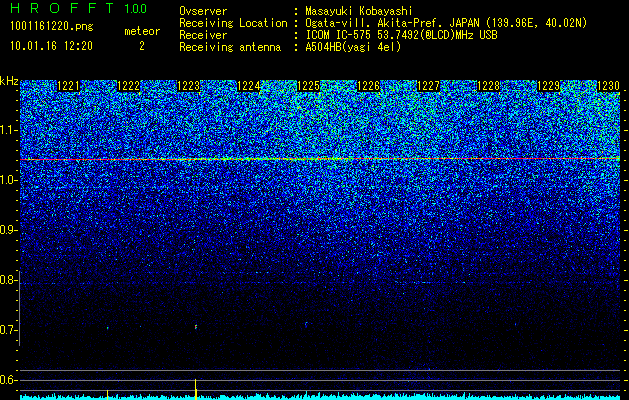Click the kHz axis unit label

pos(9,81)
